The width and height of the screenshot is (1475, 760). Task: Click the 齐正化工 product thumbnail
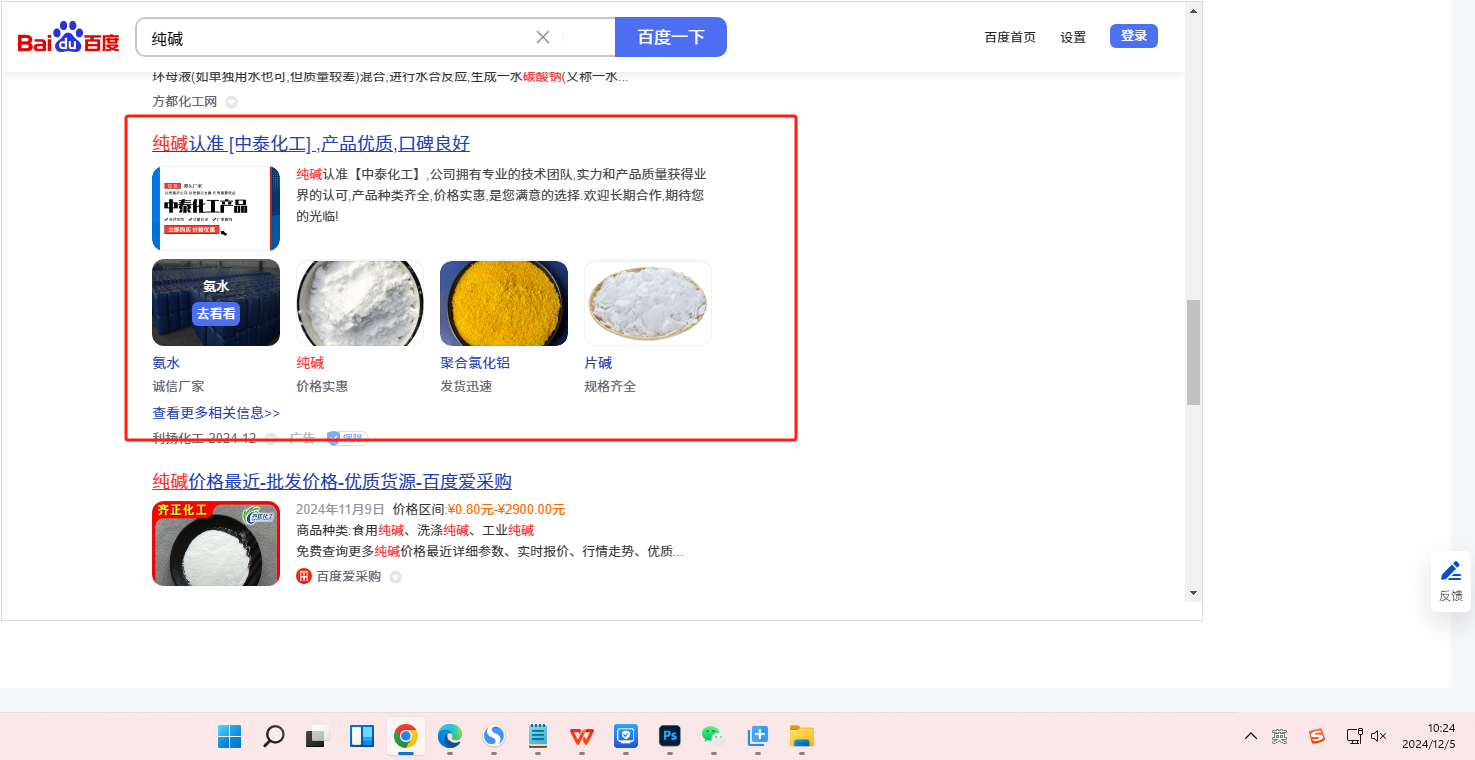click(216, 543)
